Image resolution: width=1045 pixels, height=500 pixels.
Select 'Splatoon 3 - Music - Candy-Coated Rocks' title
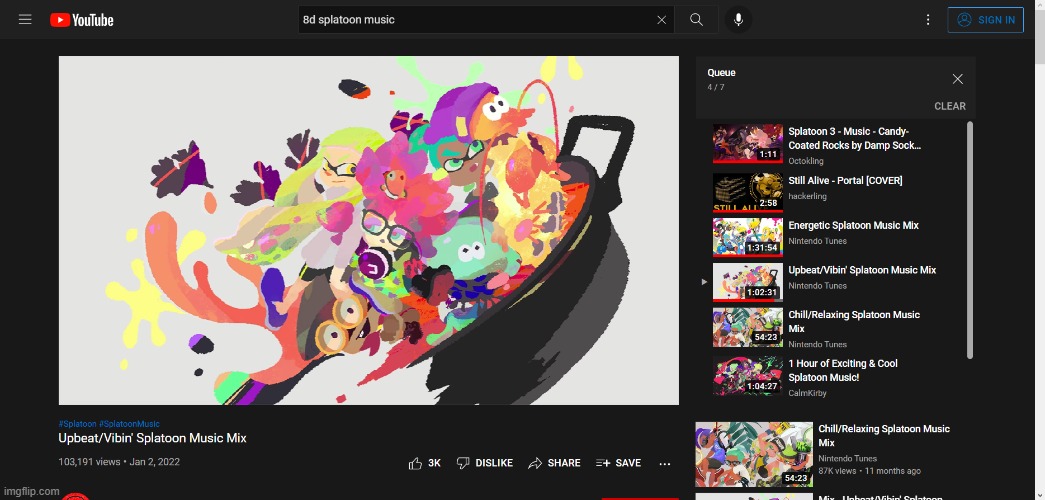point(854,138)
